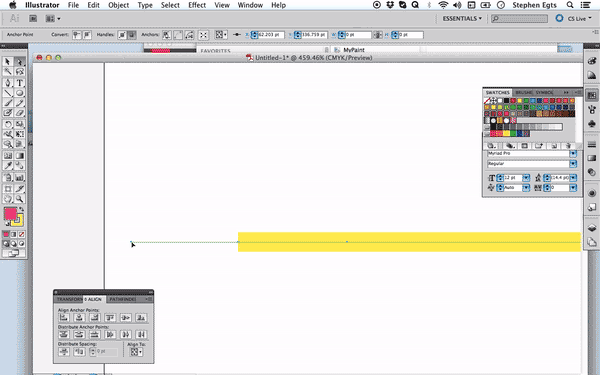The width and height of the screenshot is (600, 375).
Task: Open the reference point dropdown in control bar
Action: (x=221, y=35)
